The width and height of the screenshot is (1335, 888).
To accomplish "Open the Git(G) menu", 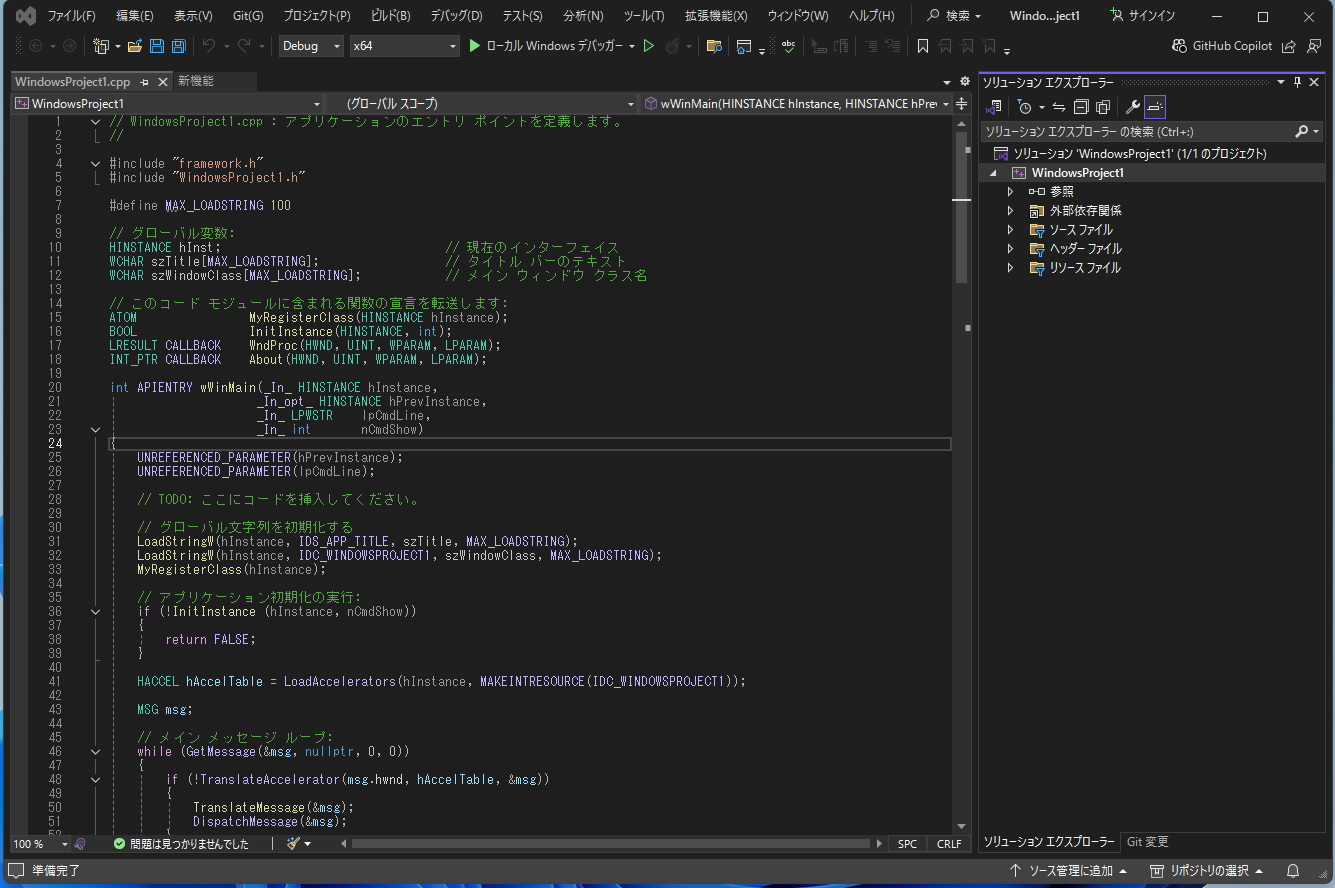I will pos(248,16).
